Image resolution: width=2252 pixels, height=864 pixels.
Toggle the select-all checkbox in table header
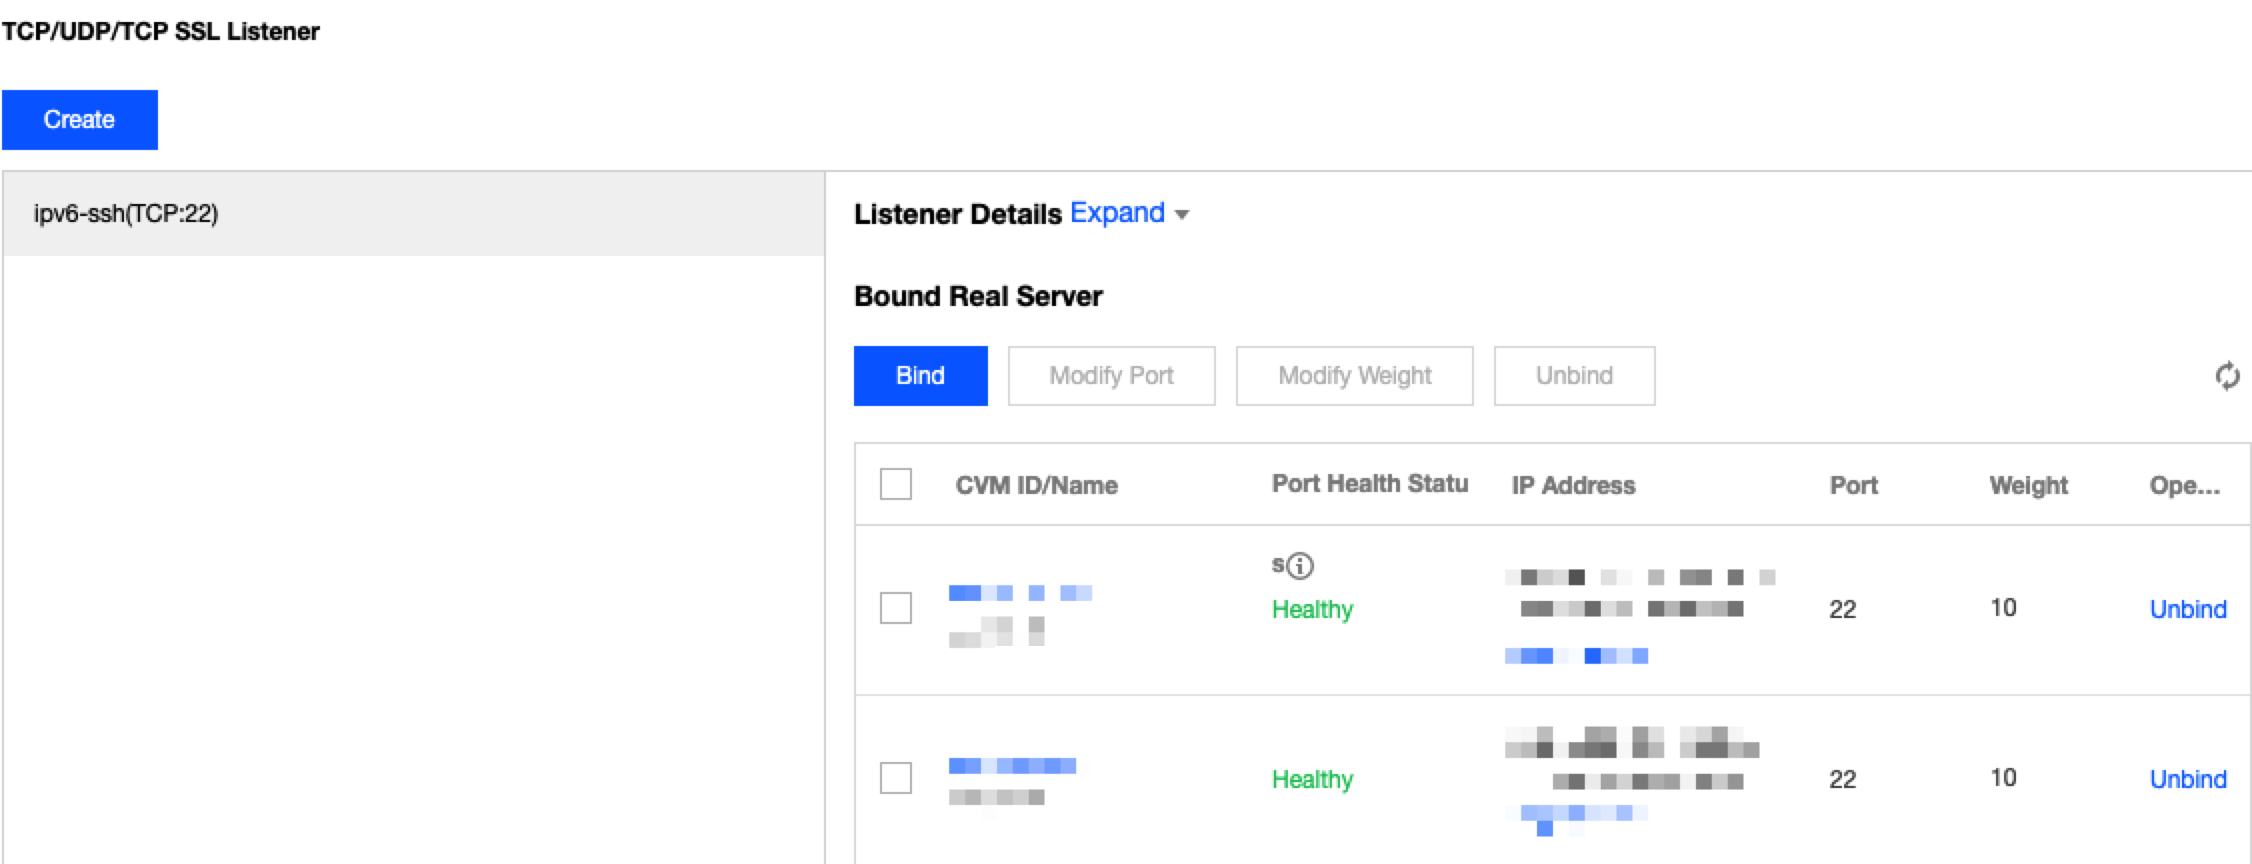(895, 484)
